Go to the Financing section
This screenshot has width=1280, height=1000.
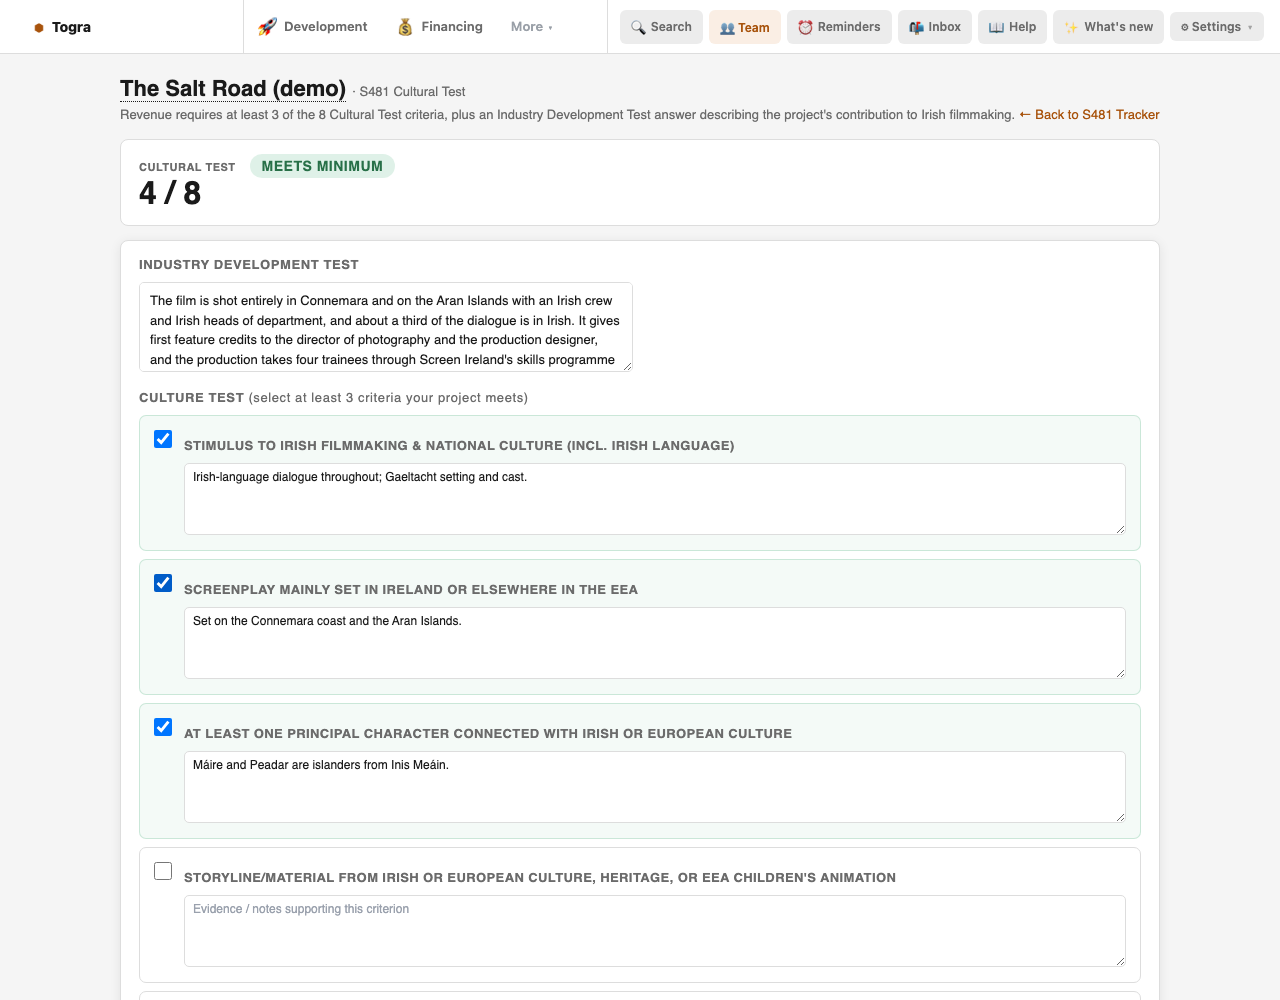coord(440,27)
